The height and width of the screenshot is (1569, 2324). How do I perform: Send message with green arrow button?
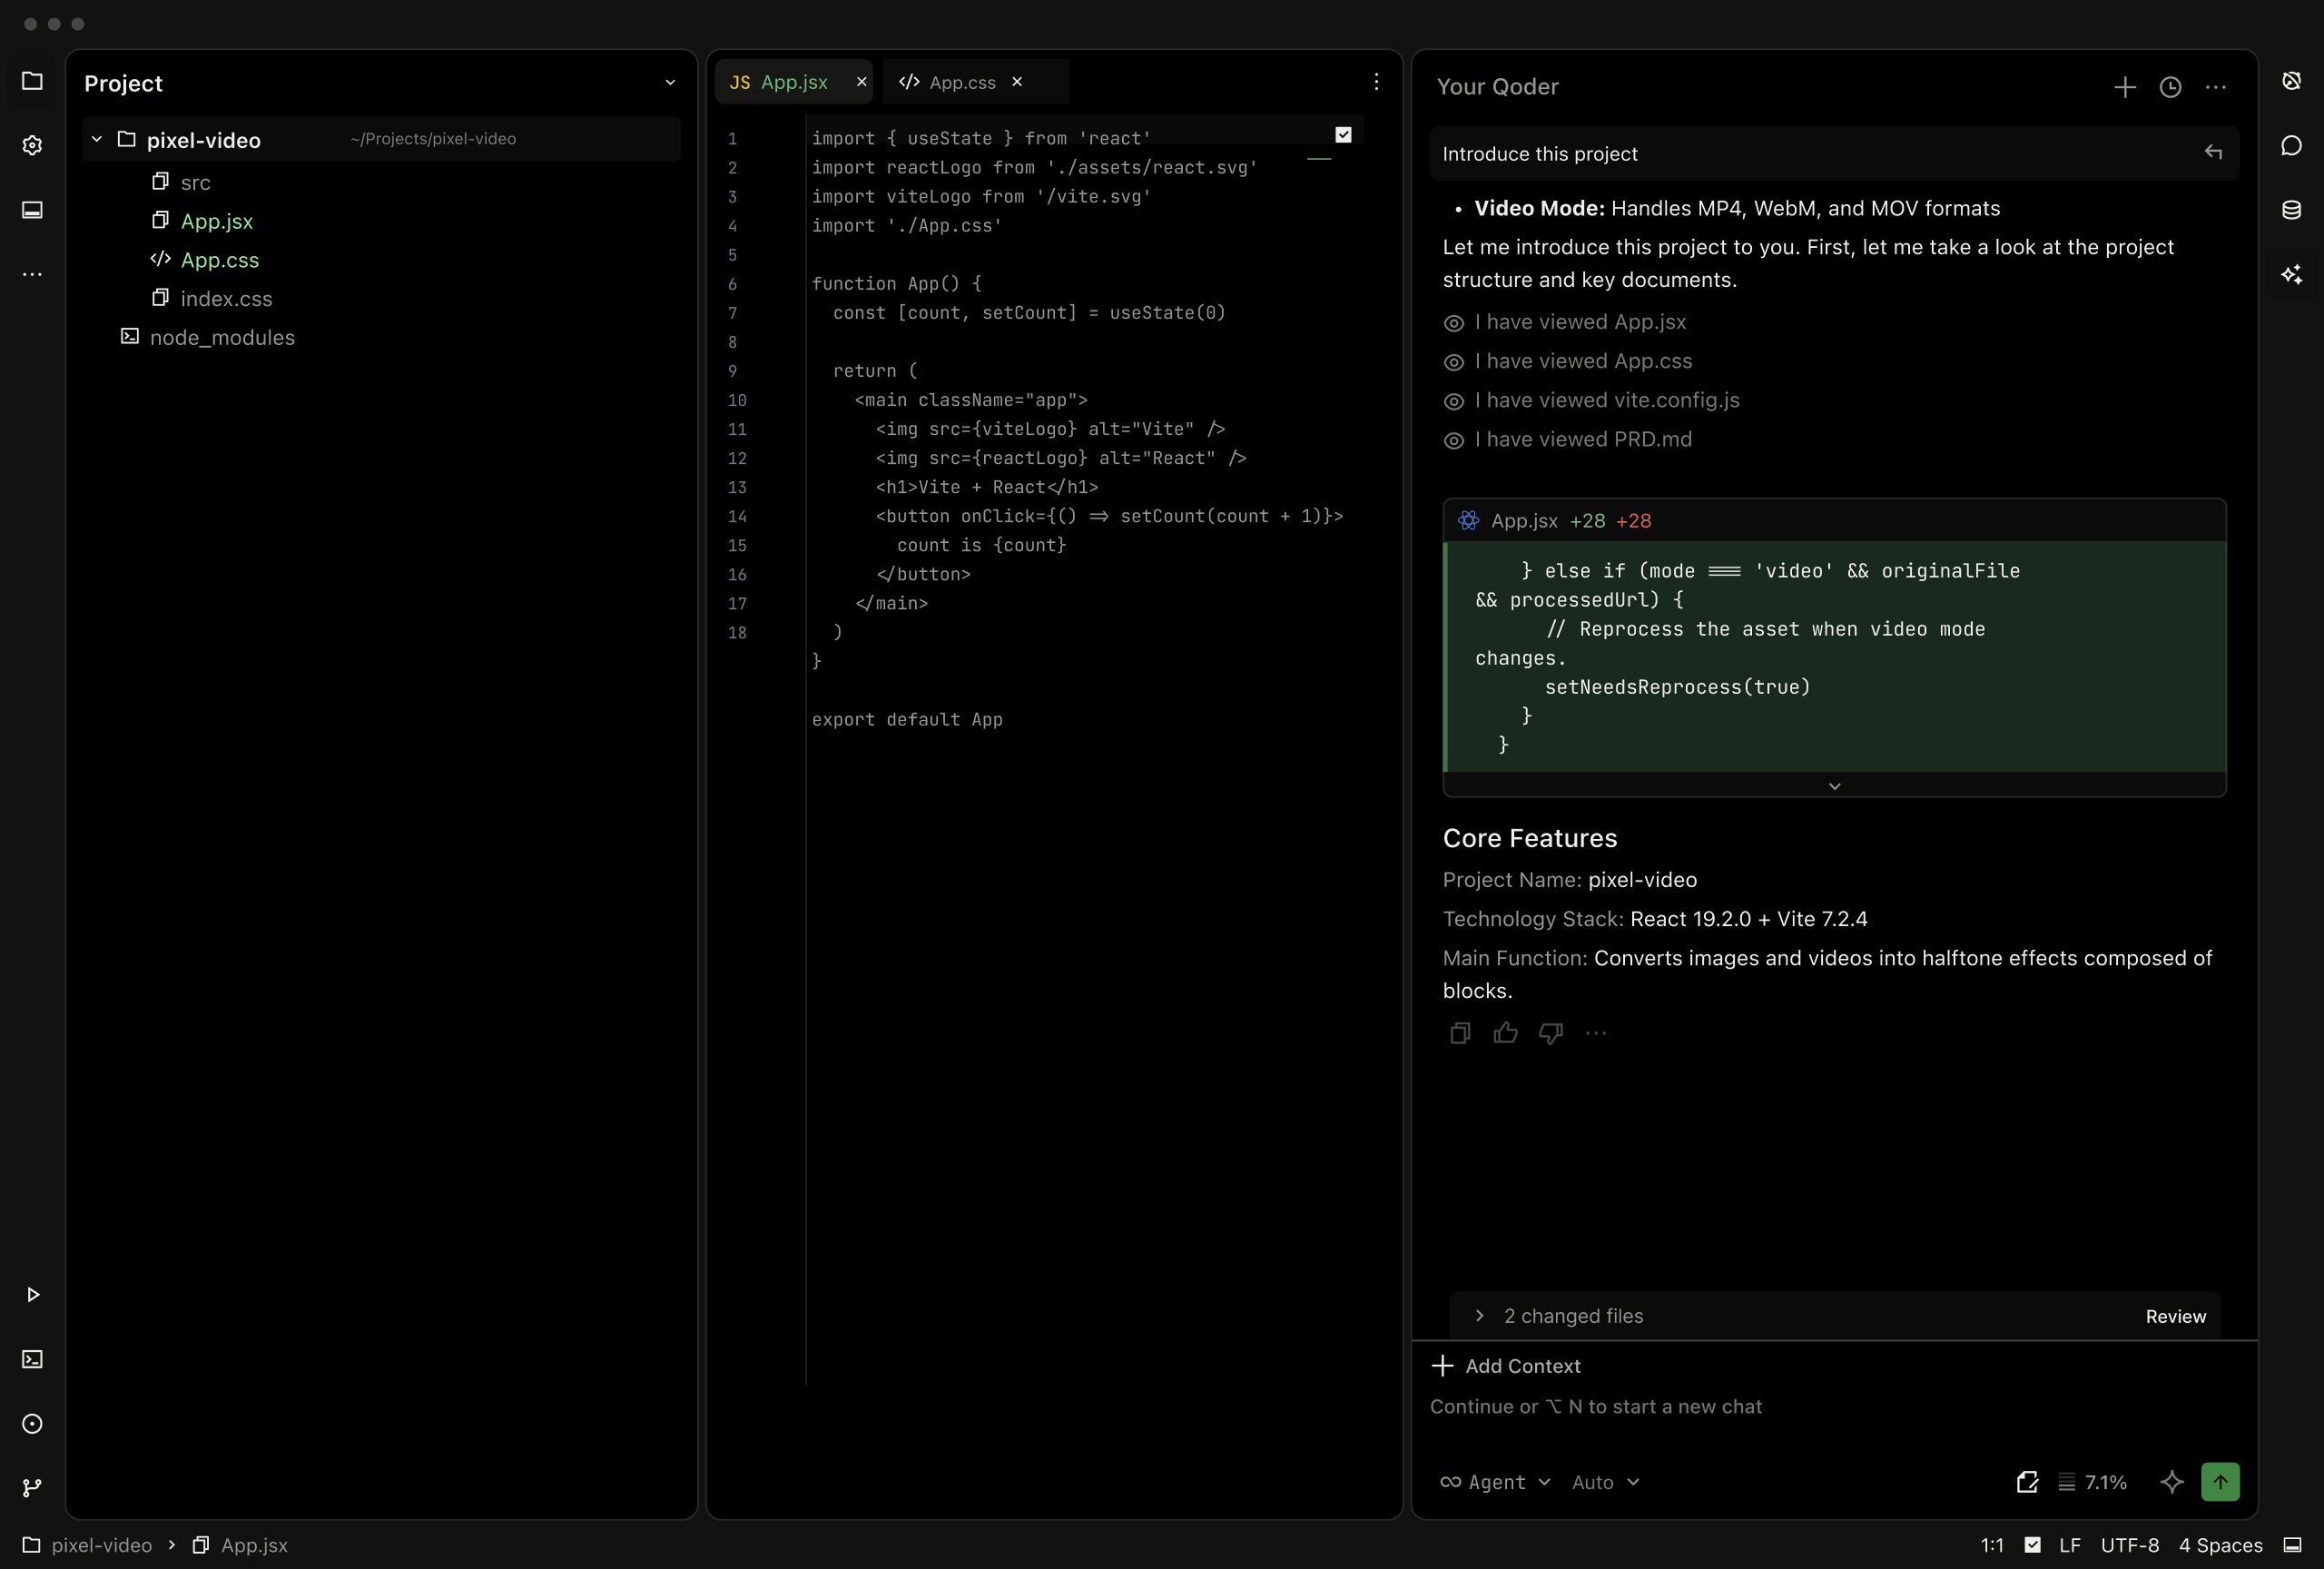point(2220,1482)
